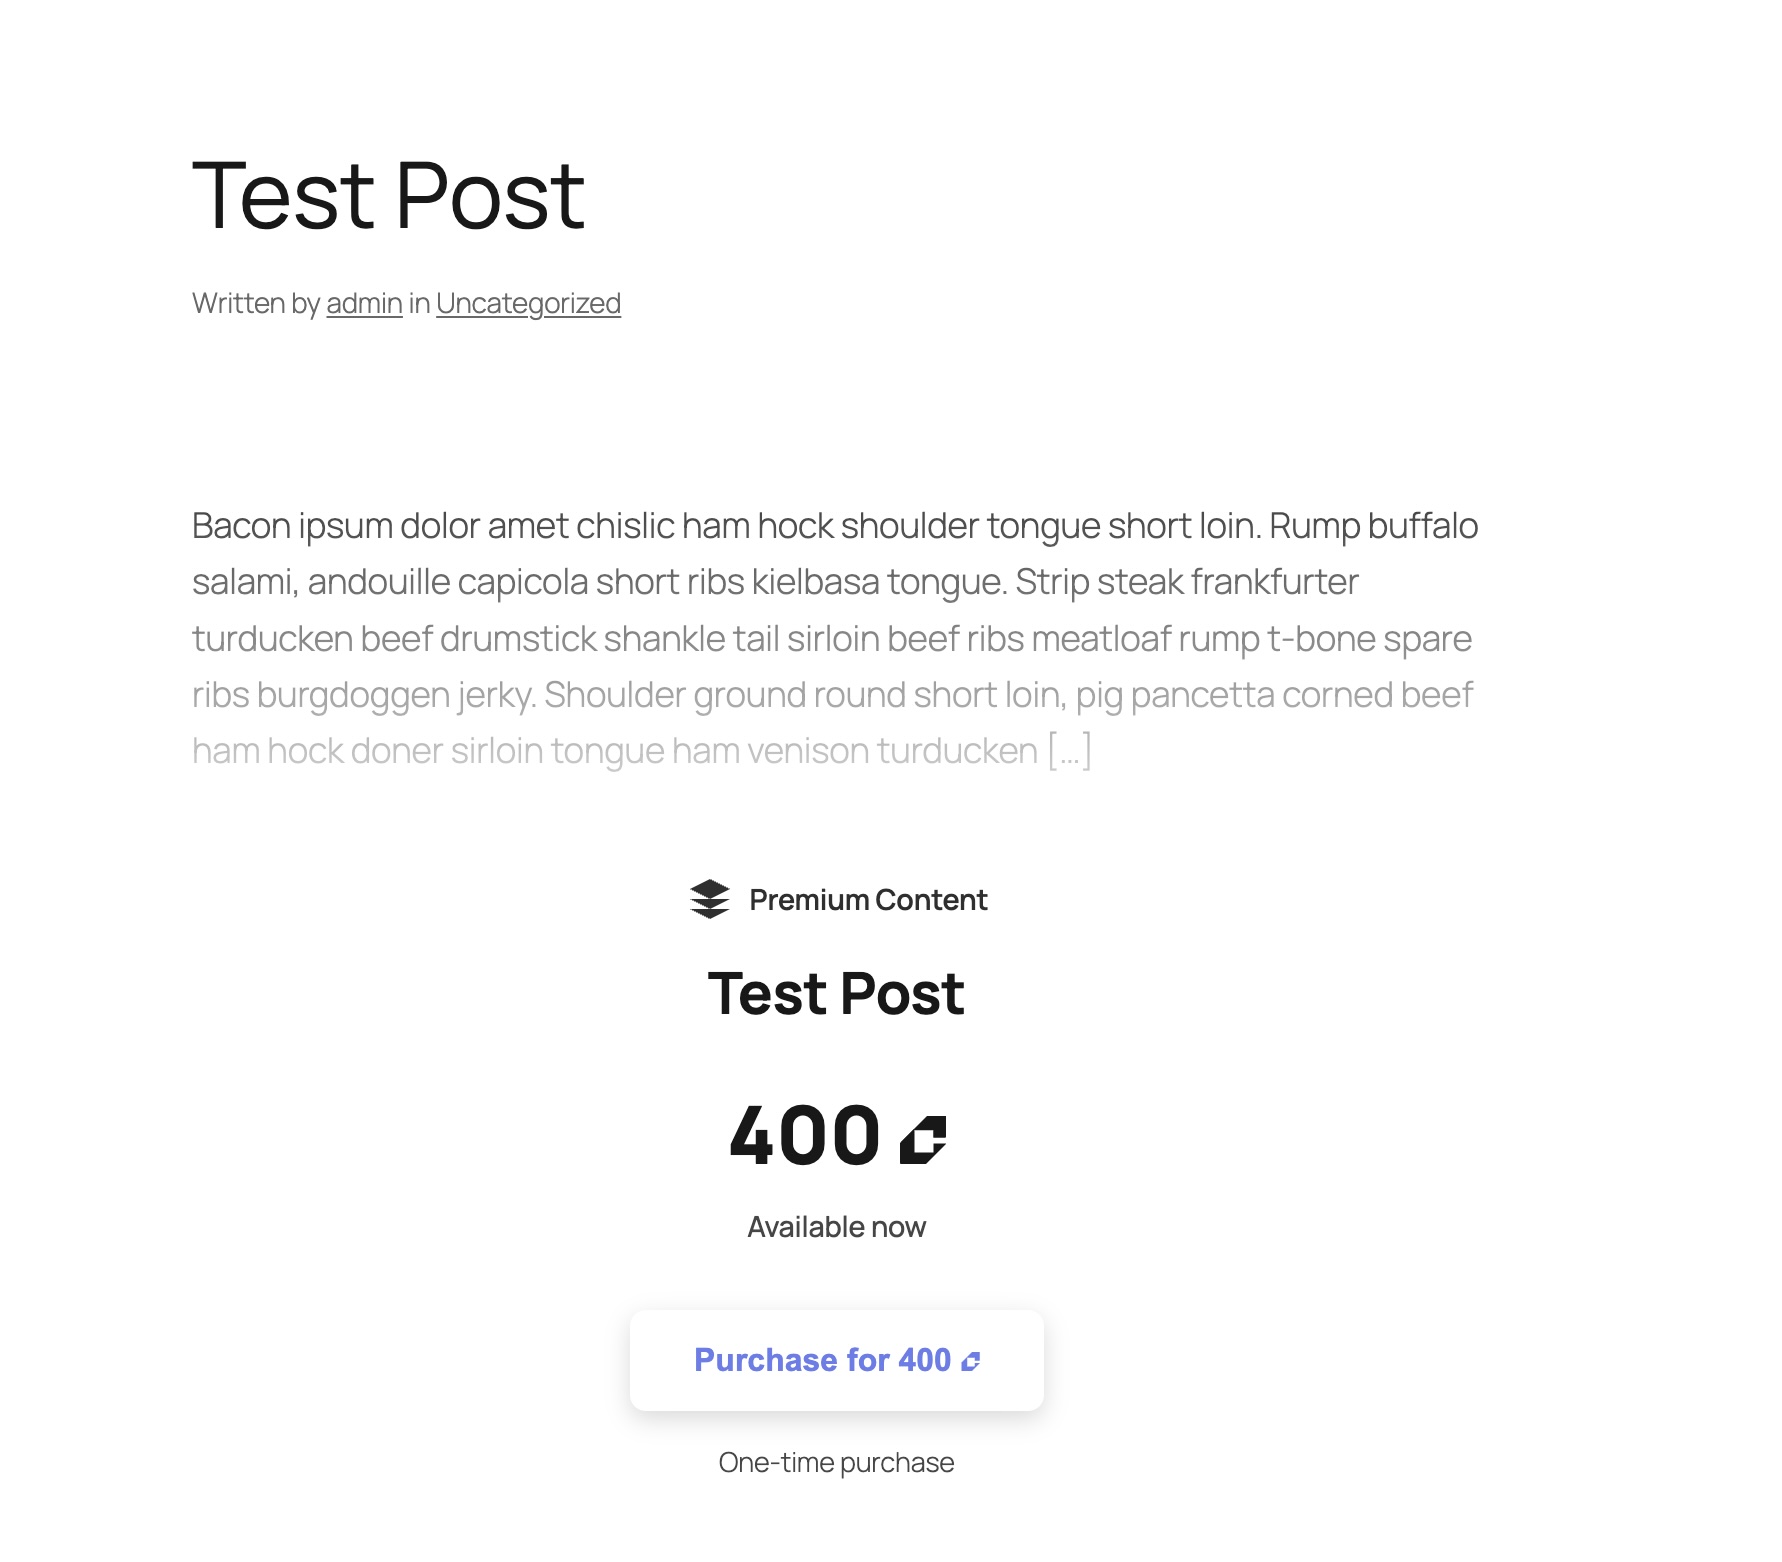Open the Uncategorized category link
This screenshot has width=1782, height=1562.
tap(527, 302)
